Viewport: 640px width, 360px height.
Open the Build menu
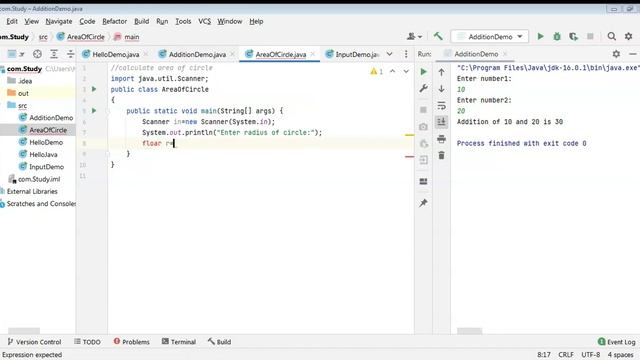pos(142,21)
